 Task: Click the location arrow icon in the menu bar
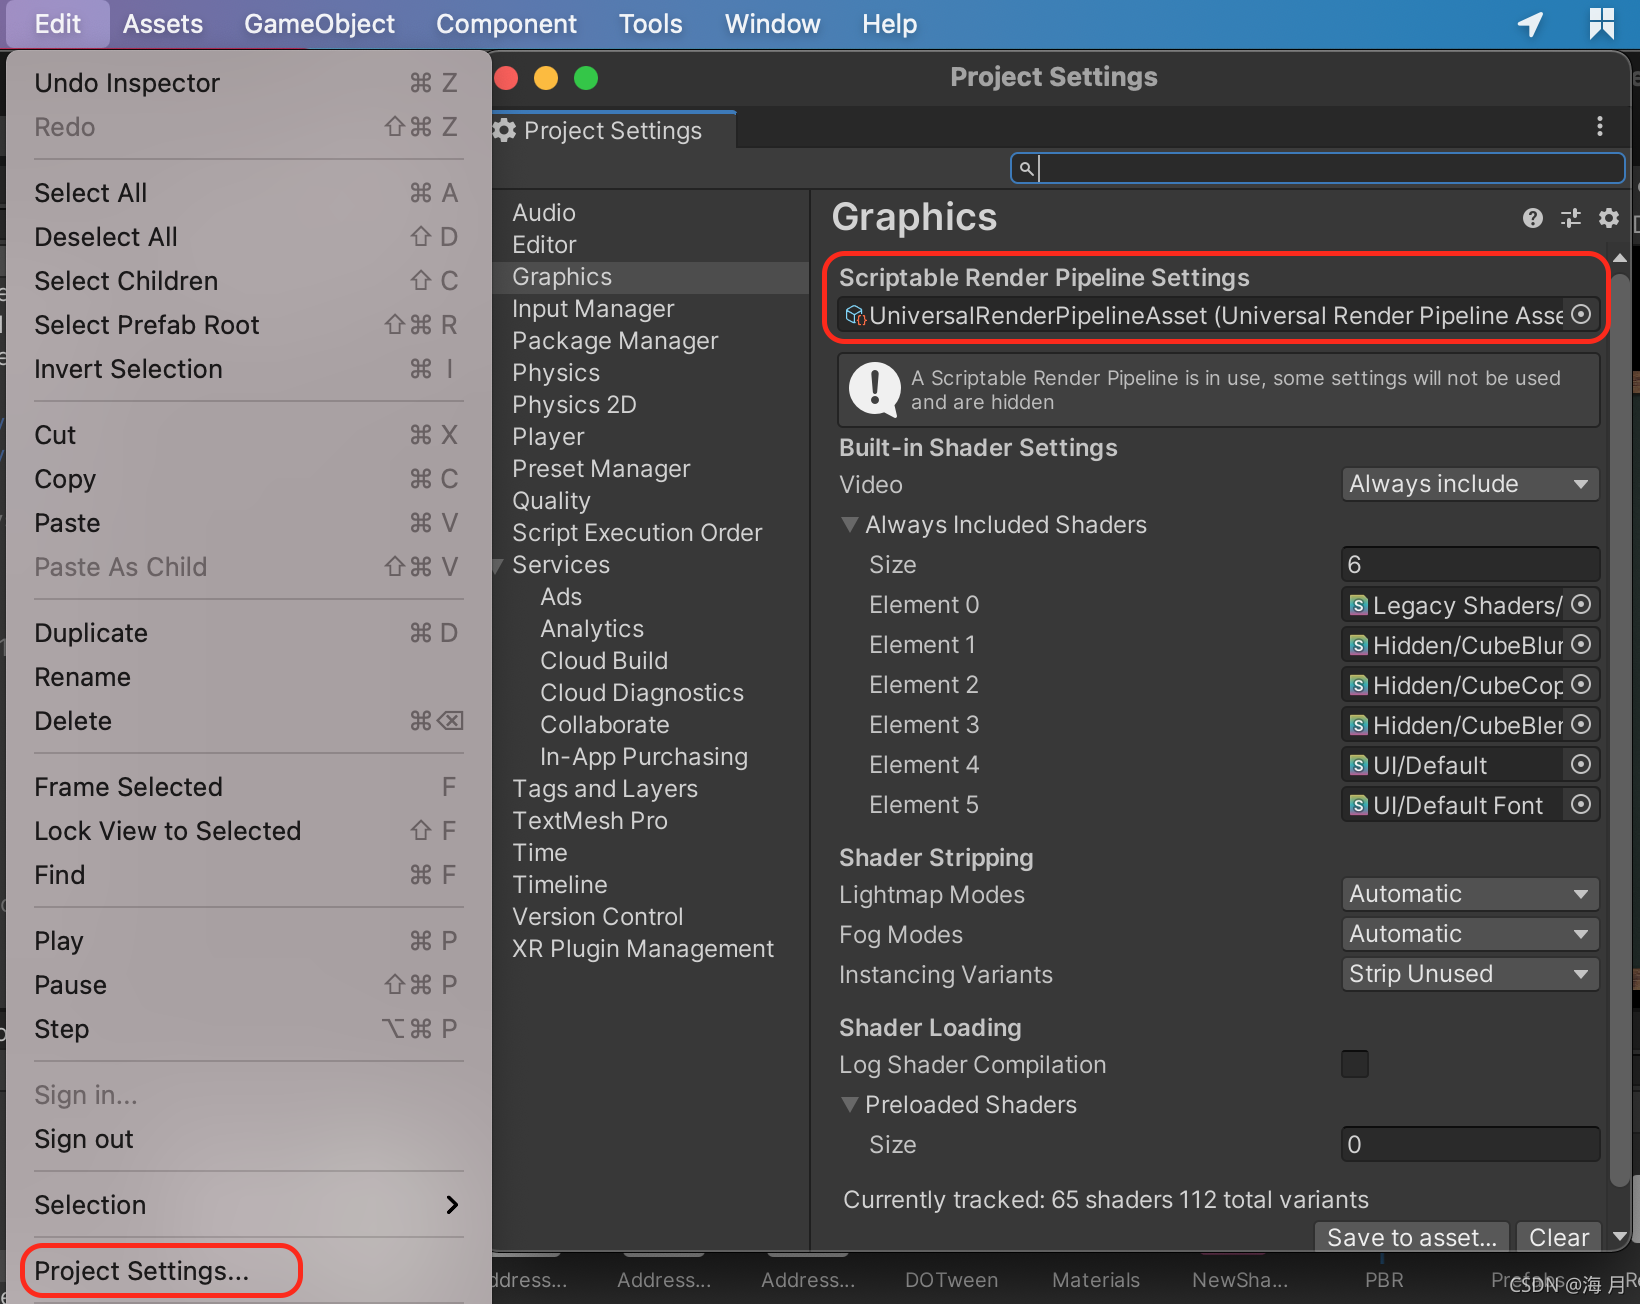tap(1530, 24)
